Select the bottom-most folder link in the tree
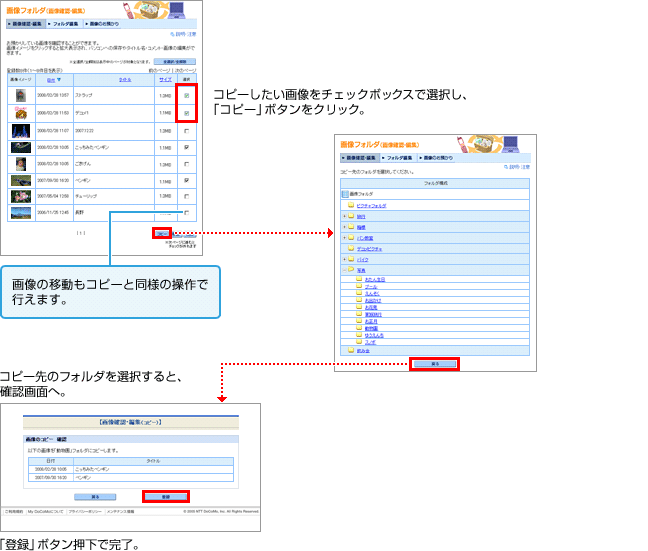Screen dimensions: 648x551 [x=363, y=351]
